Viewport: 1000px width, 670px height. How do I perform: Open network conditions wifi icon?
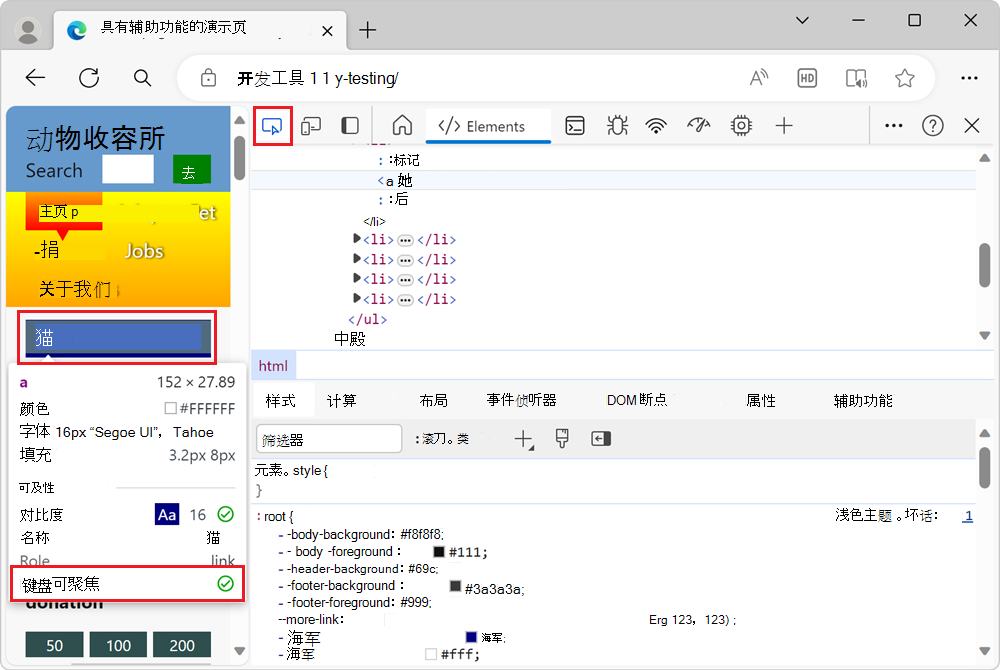[x=656, y=125]
